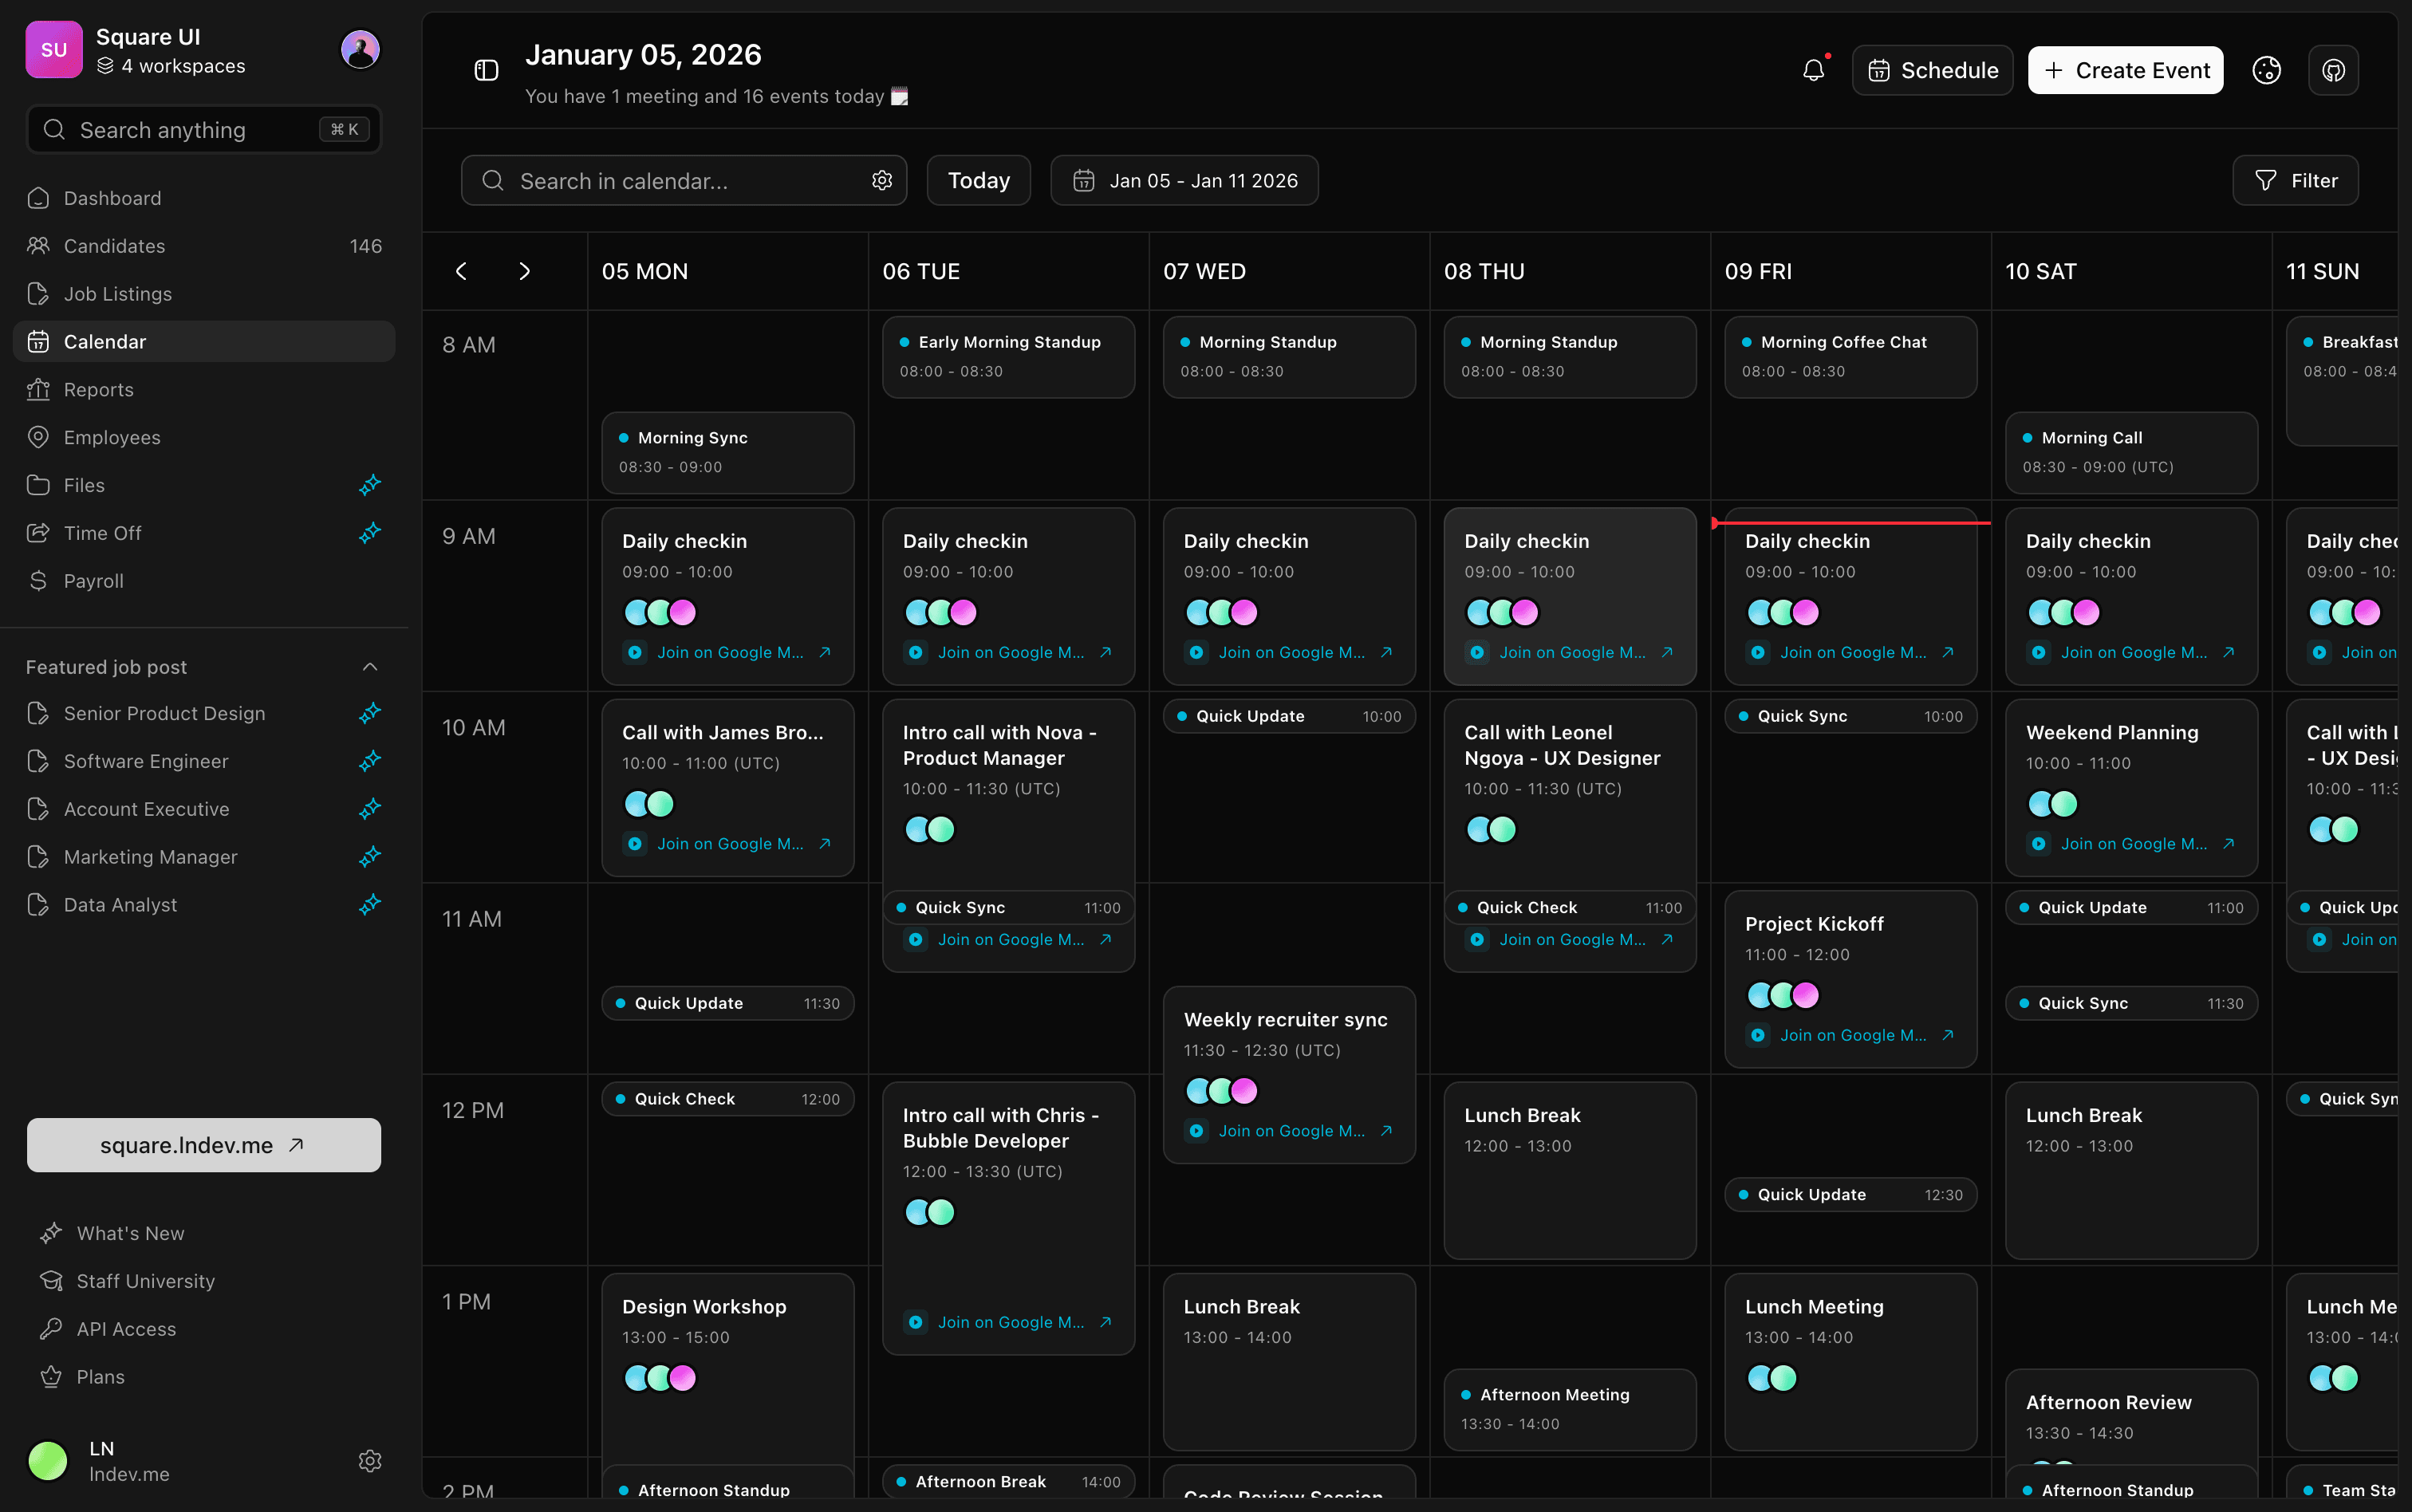Toggle the sidebar collapse control
The image size is (2412, 1512).
point(487,70)
